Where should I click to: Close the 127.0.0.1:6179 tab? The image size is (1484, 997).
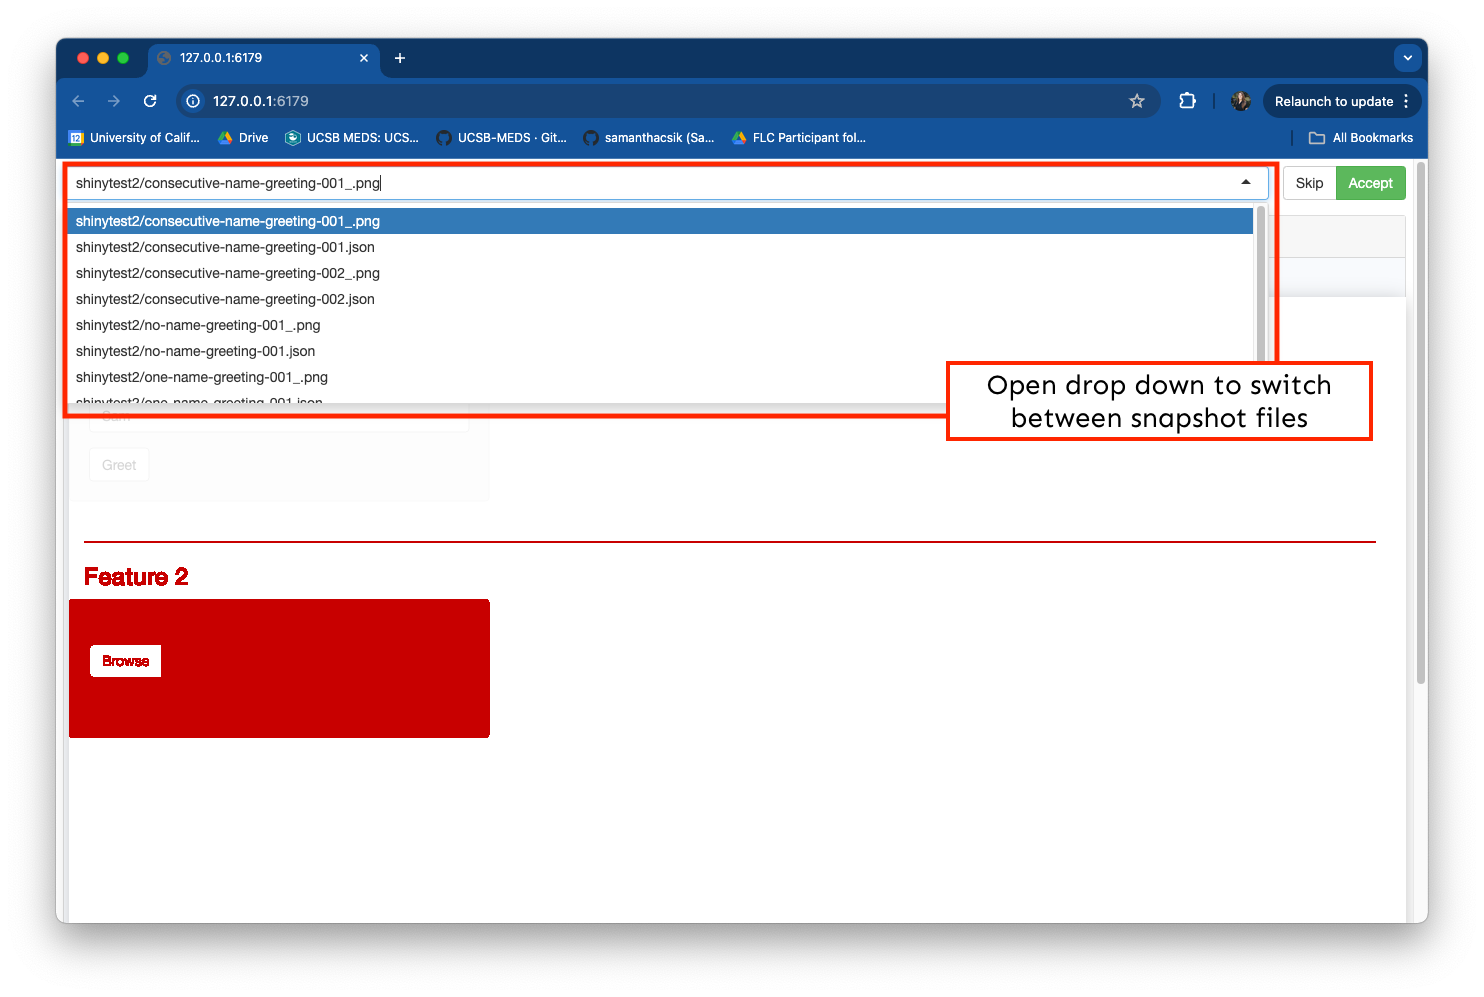(364, 58)
